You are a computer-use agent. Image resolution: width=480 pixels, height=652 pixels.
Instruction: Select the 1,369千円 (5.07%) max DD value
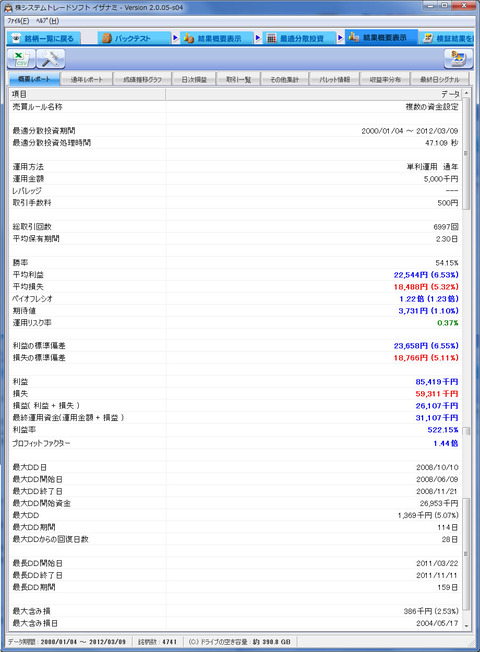click(428, 515)
